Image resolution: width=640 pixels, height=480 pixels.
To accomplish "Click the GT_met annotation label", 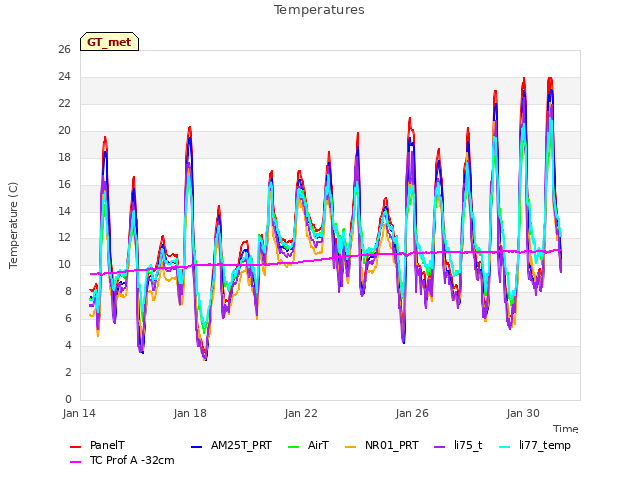I will click(109, 42).
